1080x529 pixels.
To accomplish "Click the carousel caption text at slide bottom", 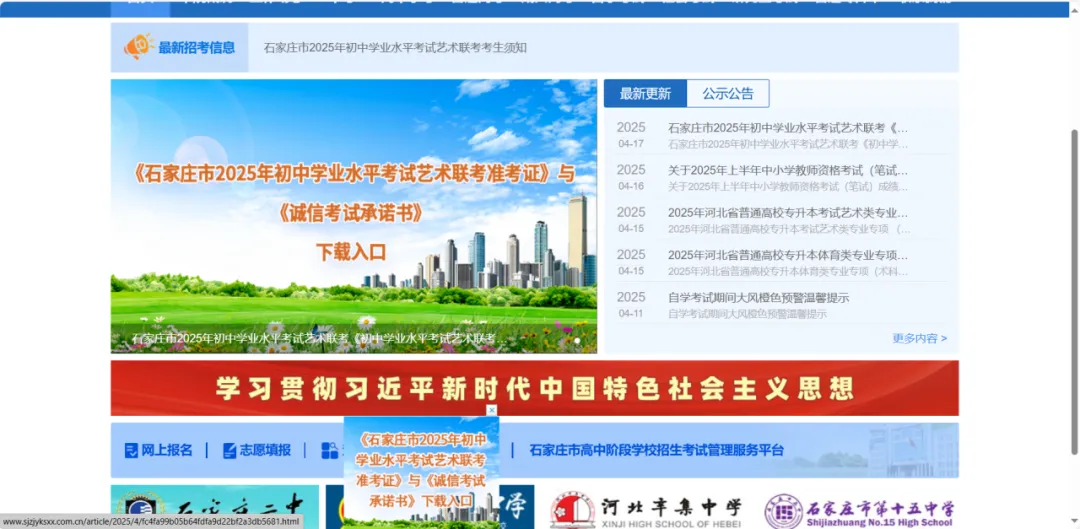I will (x=318, y=339).
